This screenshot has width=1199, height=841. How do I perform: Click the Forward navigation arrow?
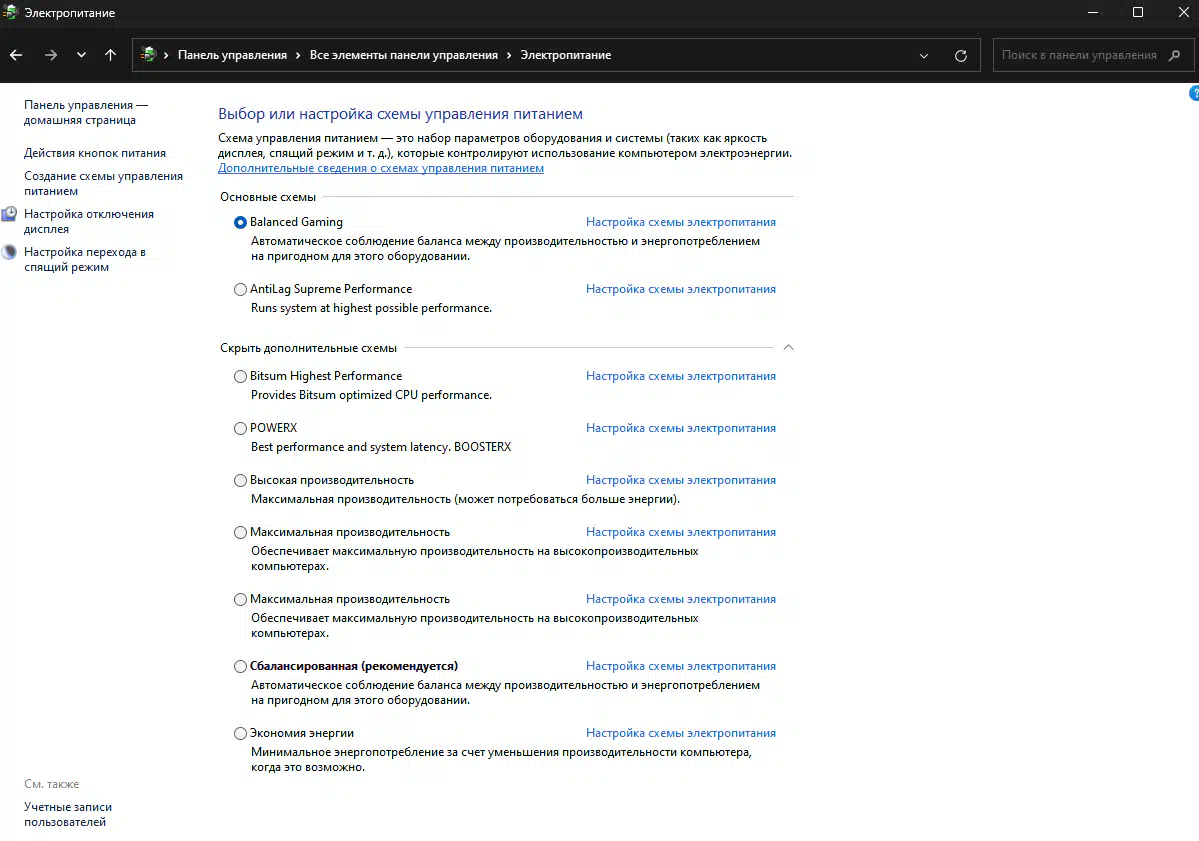tap(50, 55)
